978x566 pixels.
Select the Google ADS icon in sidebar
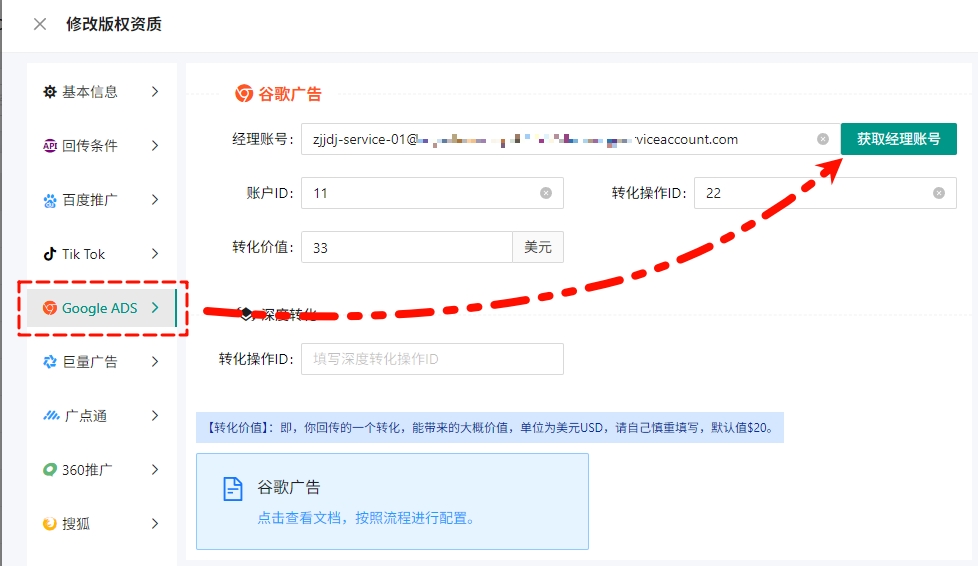pyautogui.click(x=50, y=308)
